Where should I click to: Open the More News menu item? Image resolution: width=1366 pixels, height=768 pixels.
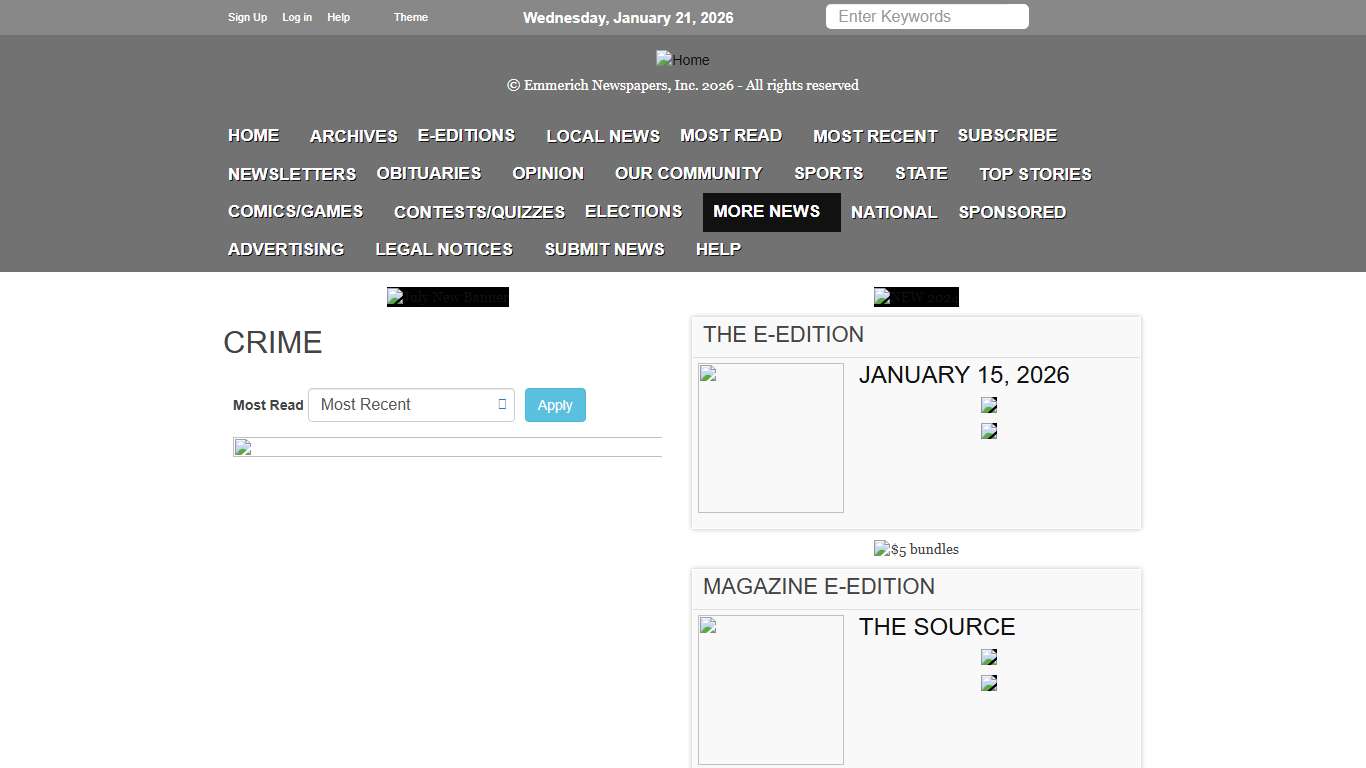tap(767, 212)
